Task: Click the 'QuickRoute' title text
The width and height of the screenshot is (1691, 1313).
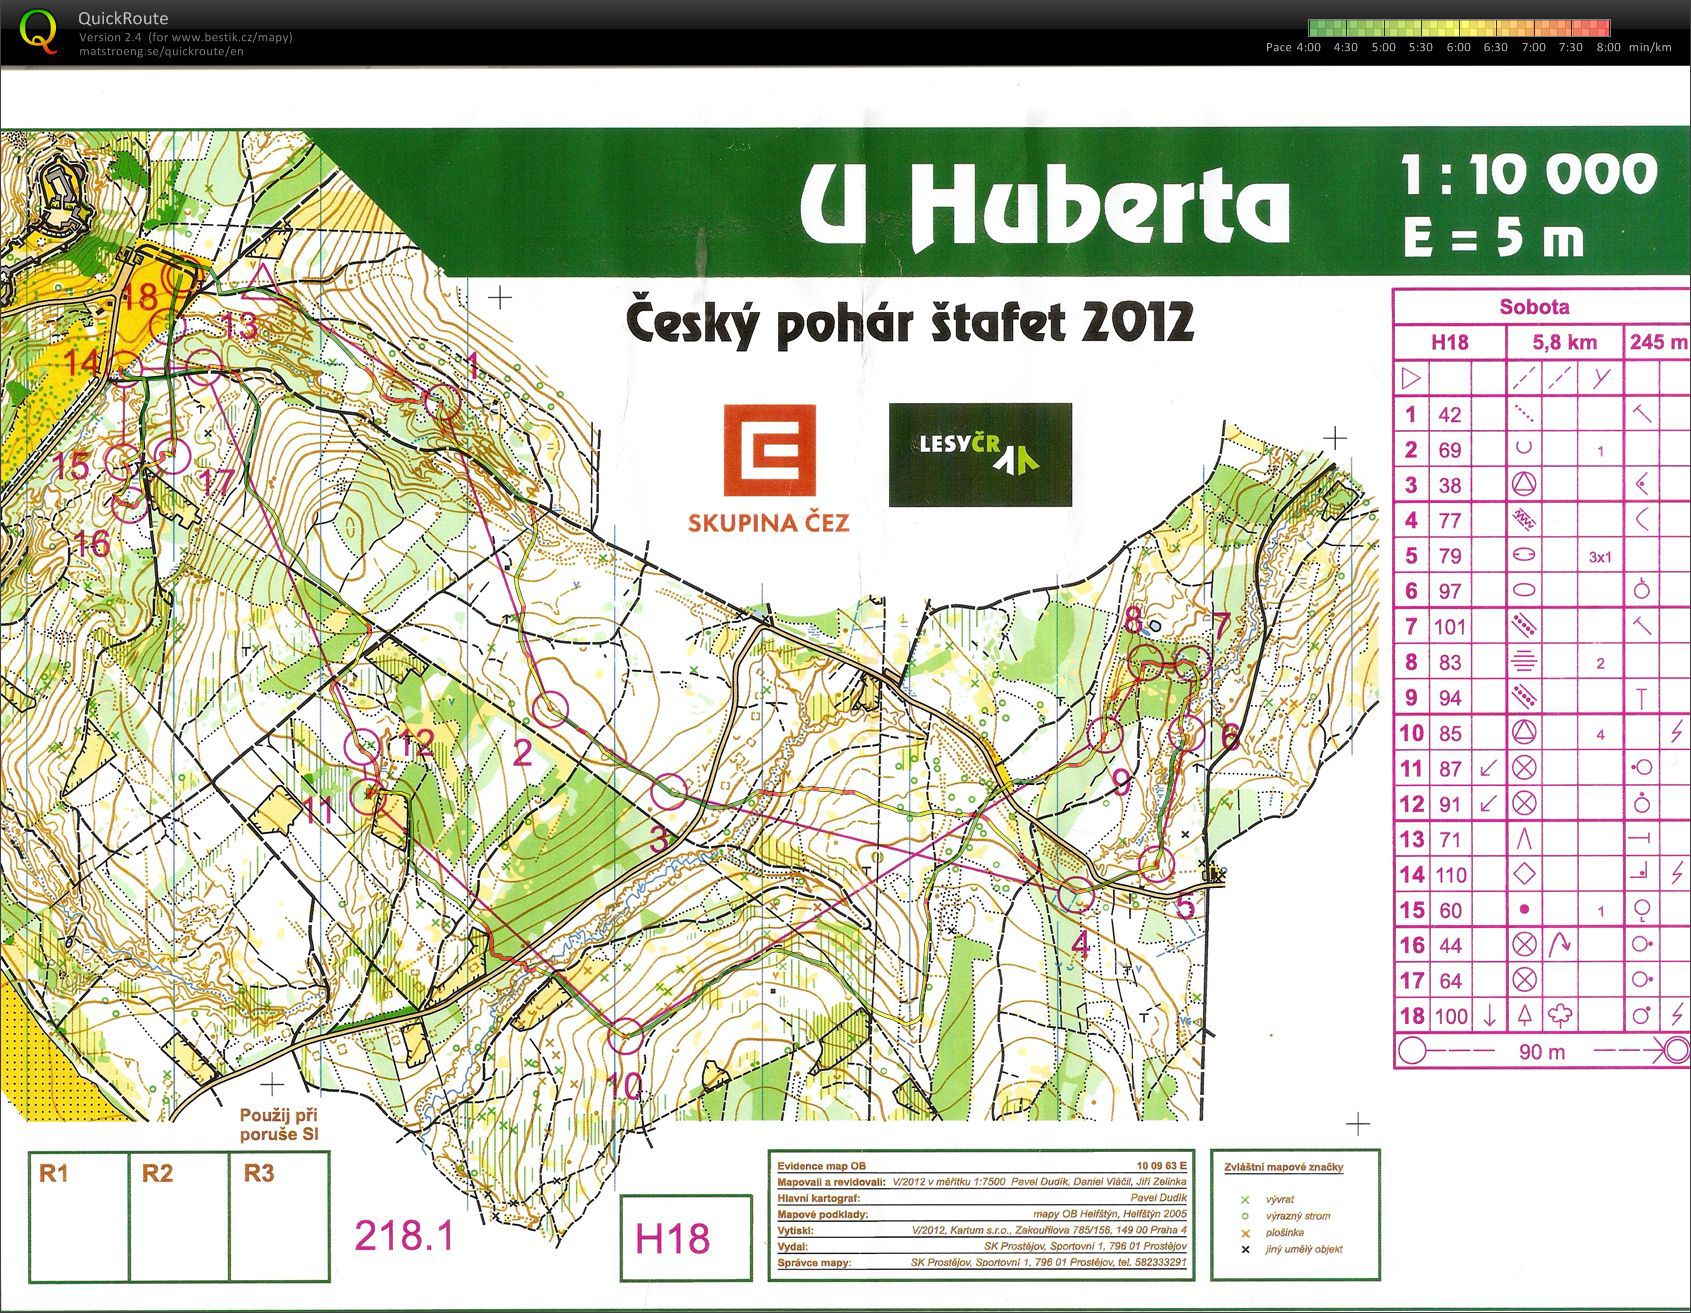Action: tap(123, 18)
